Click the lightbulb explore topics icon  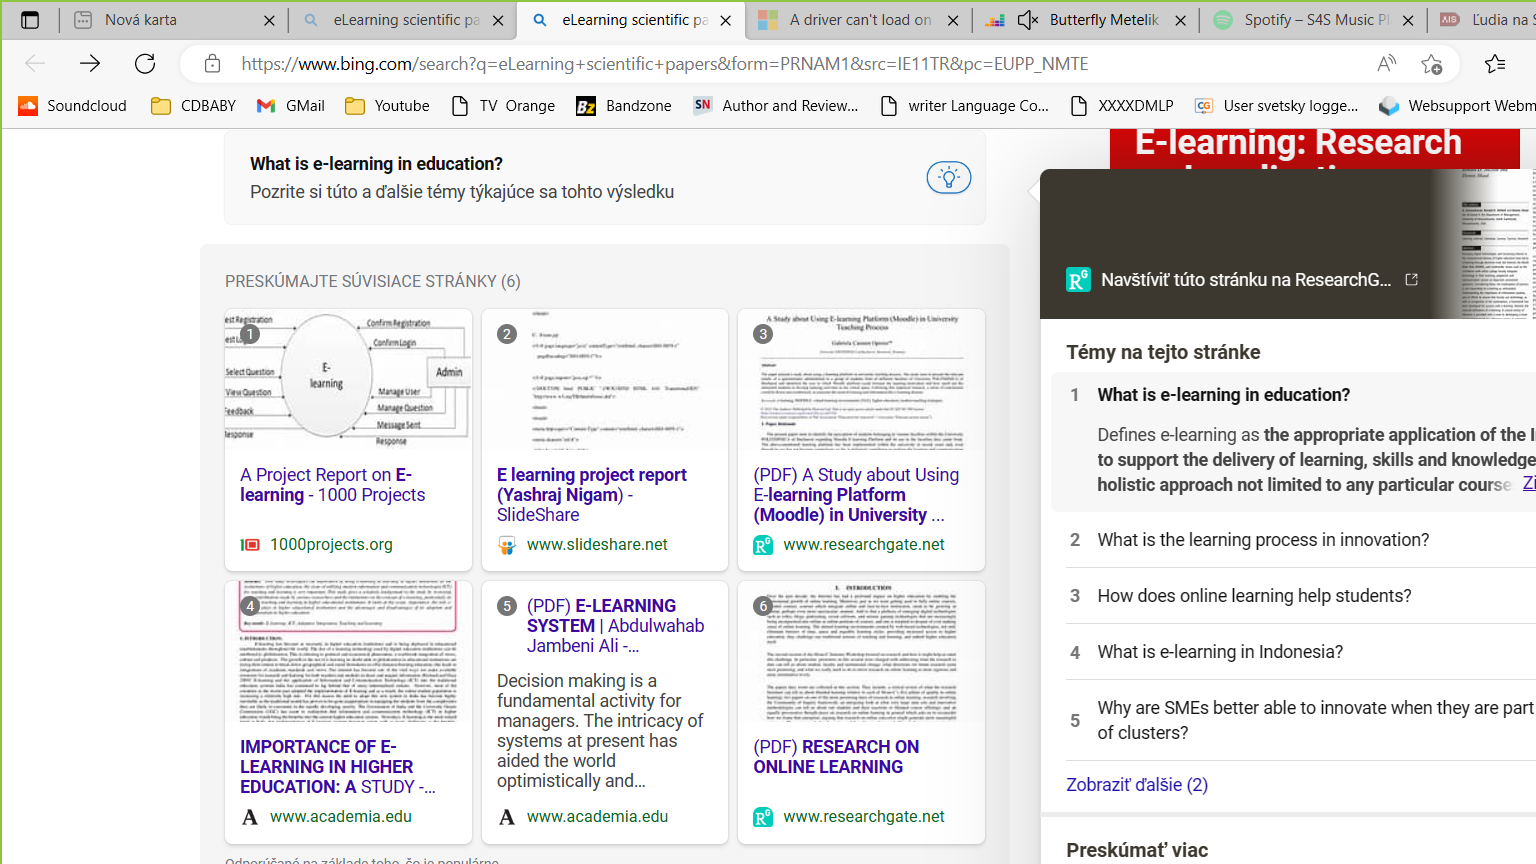[x=948, y=177]
